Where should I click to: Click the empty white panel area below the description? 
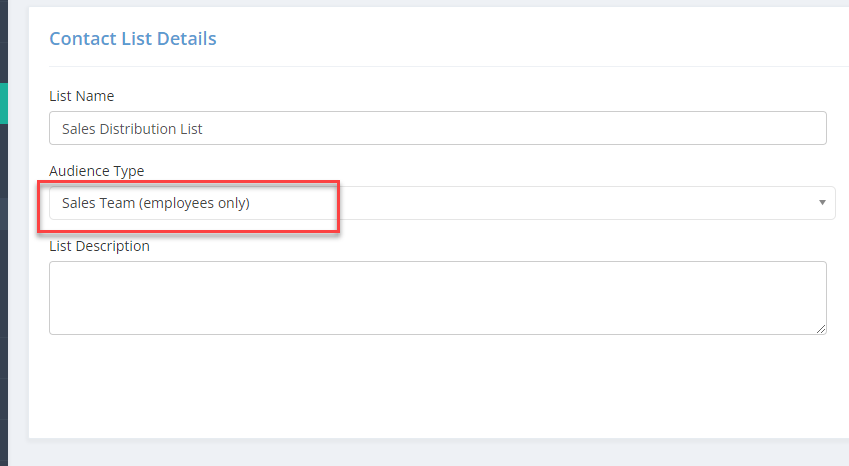click(x=437, y=386)
